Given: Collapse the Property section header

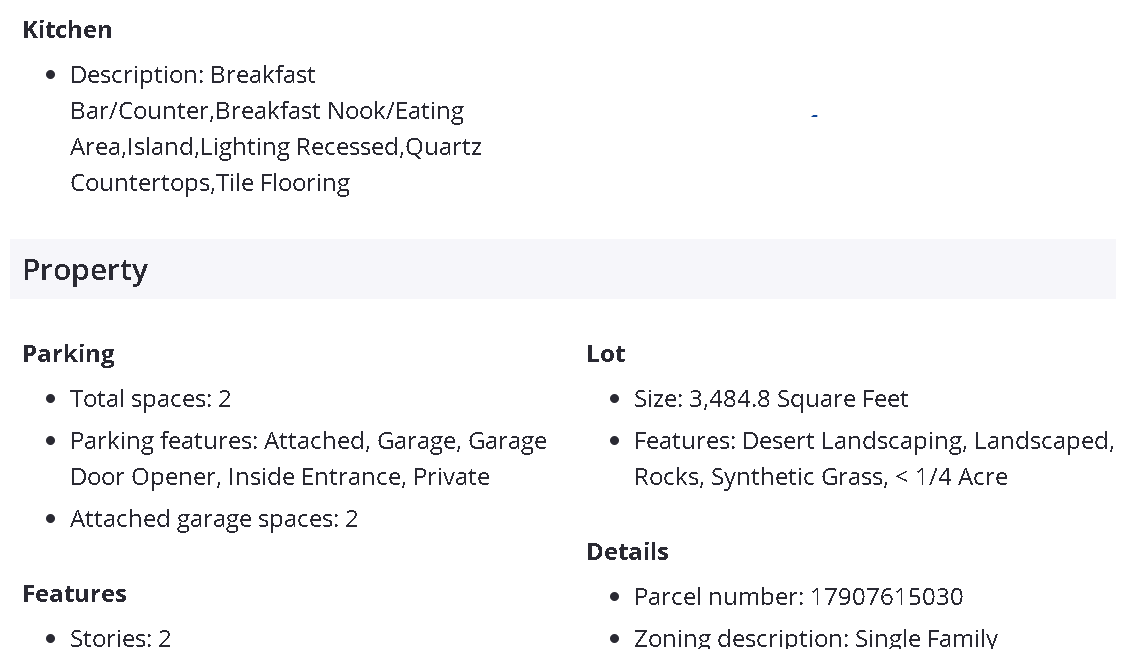Looking at the screenshot, I should pos(562,270).
